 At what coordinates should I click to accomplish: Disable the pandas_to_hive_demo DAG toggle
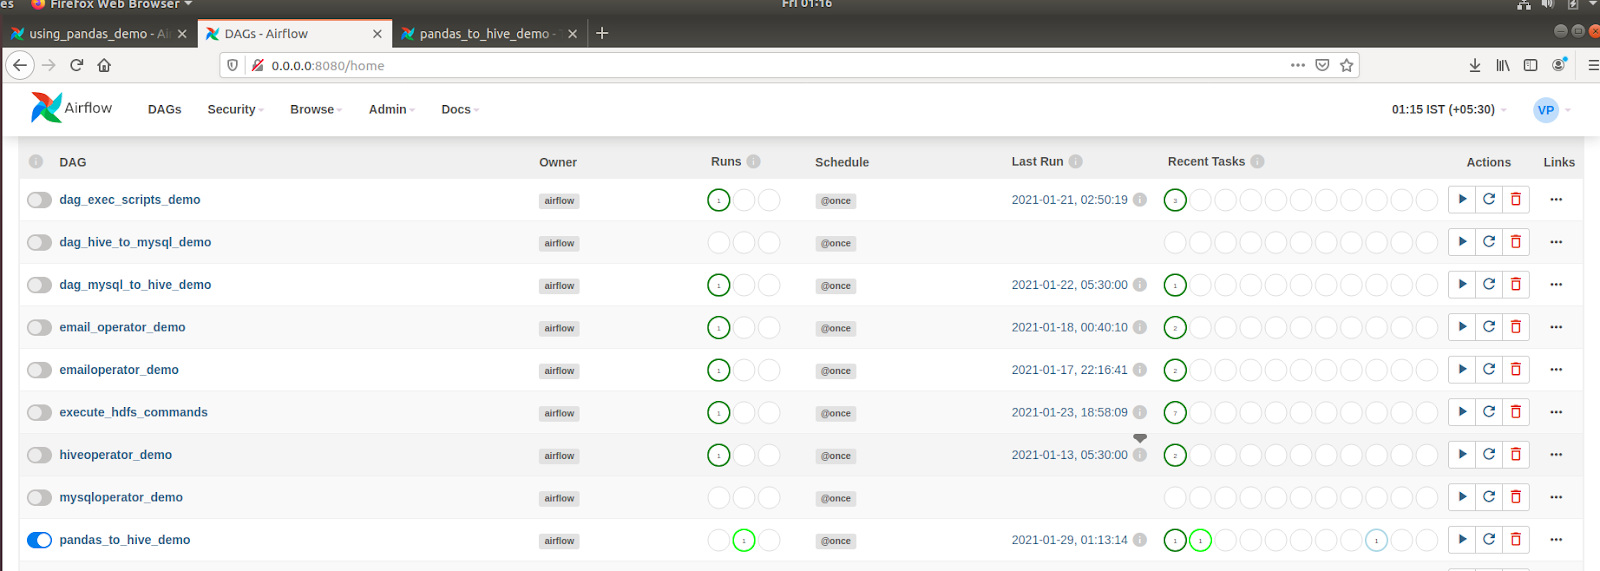tap(40, 540)
